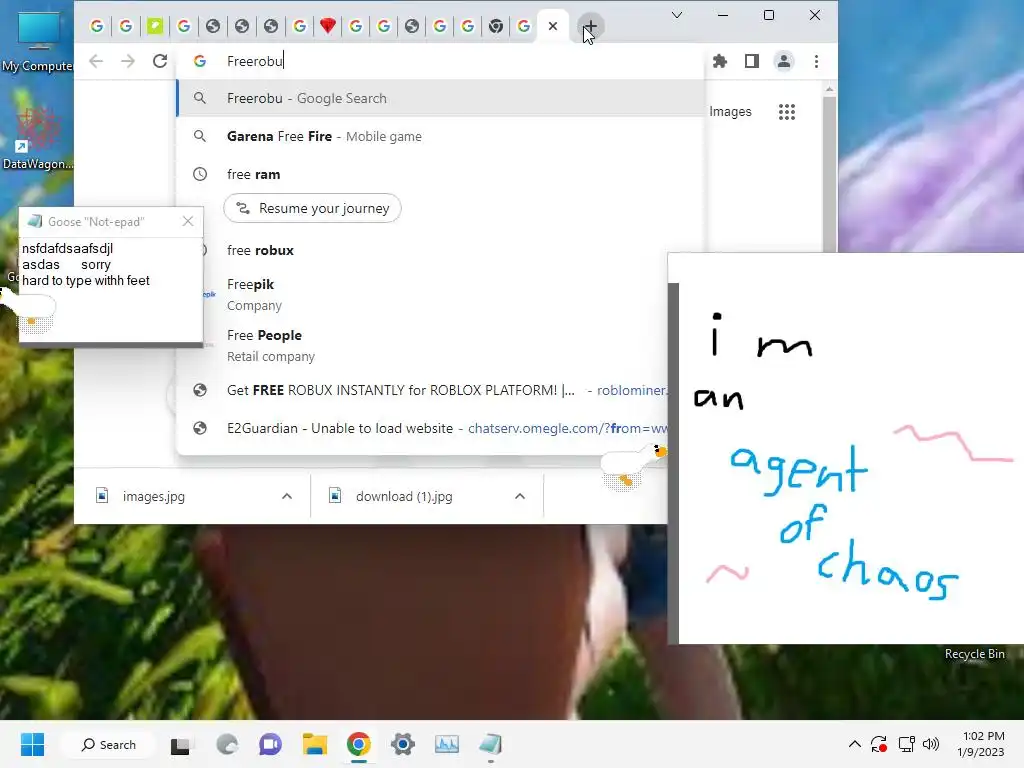Click the update sync tray icon
The image size is (1024, 768).
[x=879, y=744]
